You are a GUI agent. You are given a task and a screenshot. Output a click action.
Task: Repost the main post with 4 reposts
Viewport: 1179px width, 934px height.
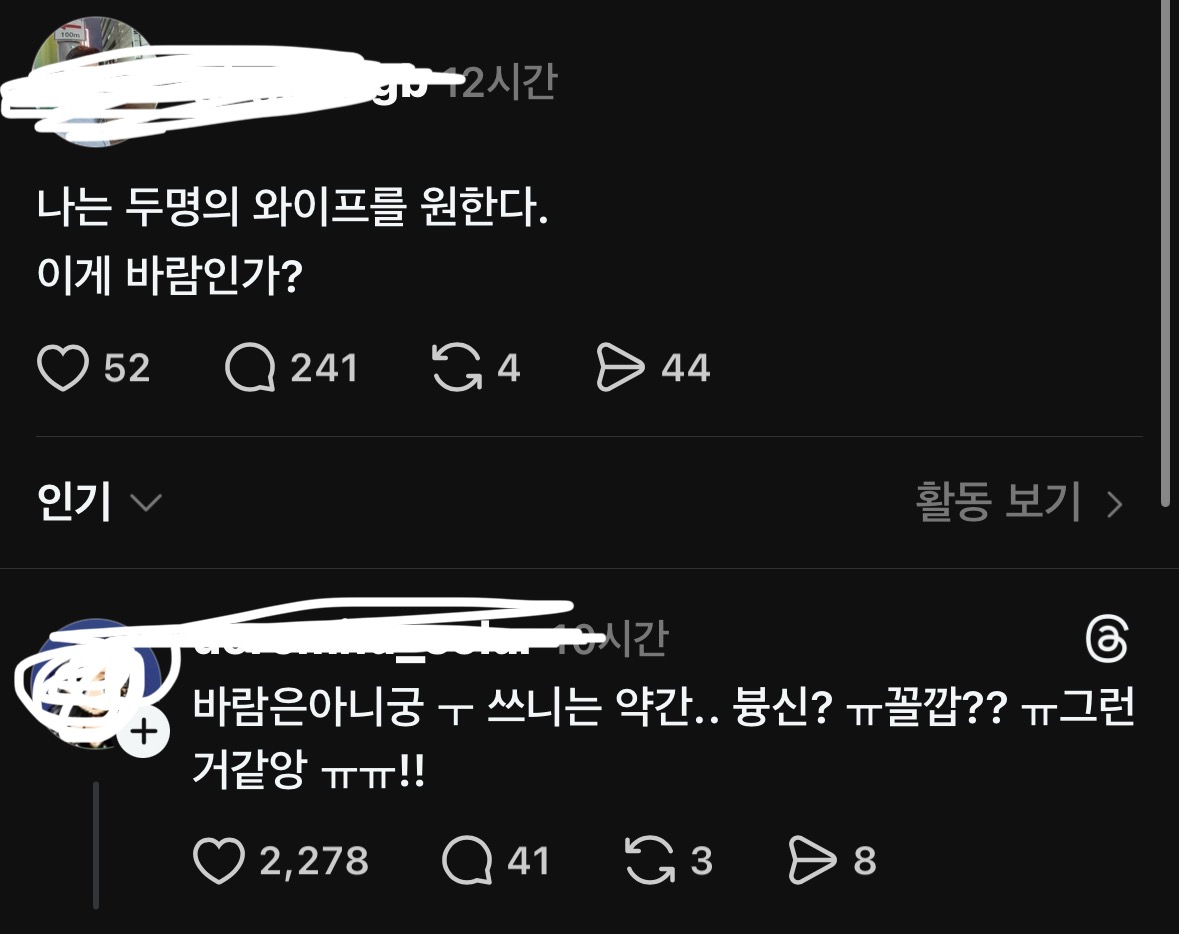point(456,368)
